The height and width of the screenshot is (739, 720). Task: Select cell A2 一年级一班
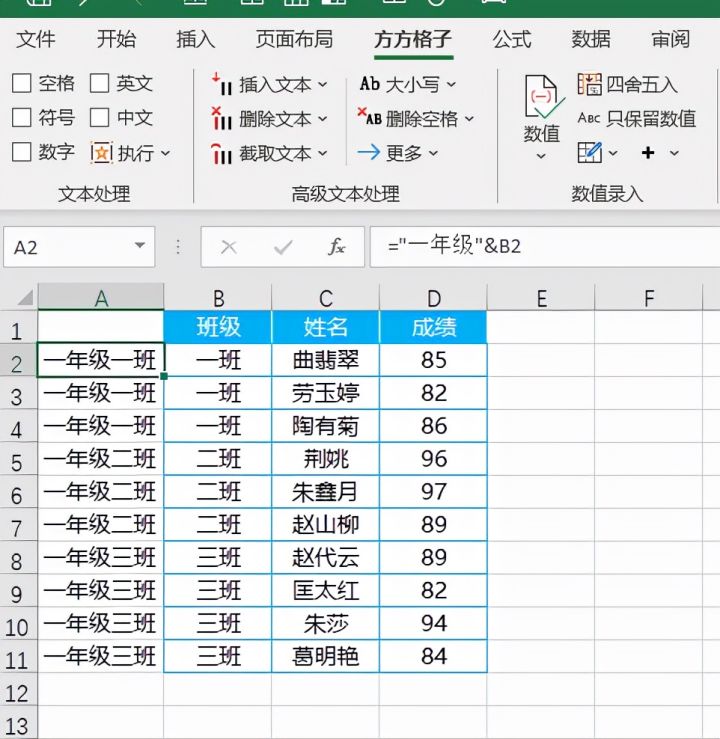pyautogui.click(x=101, y=360)
